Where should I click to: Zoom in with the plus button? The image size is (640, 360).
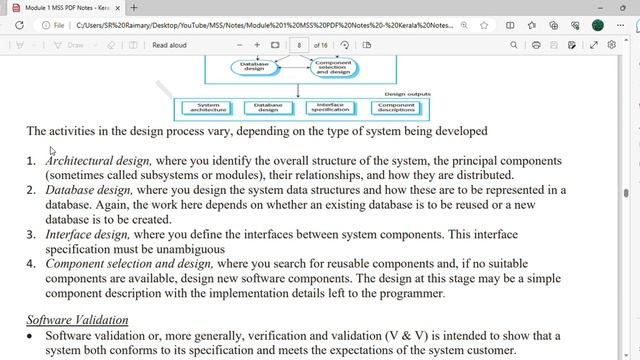click(x=257, y=45)
